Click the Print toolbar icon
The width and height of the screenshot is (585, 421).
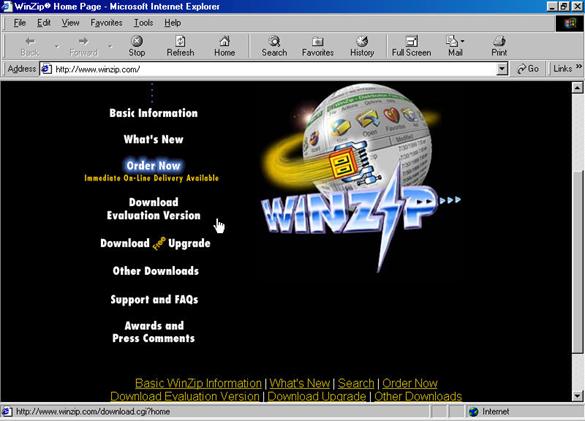tap(499, 46)
